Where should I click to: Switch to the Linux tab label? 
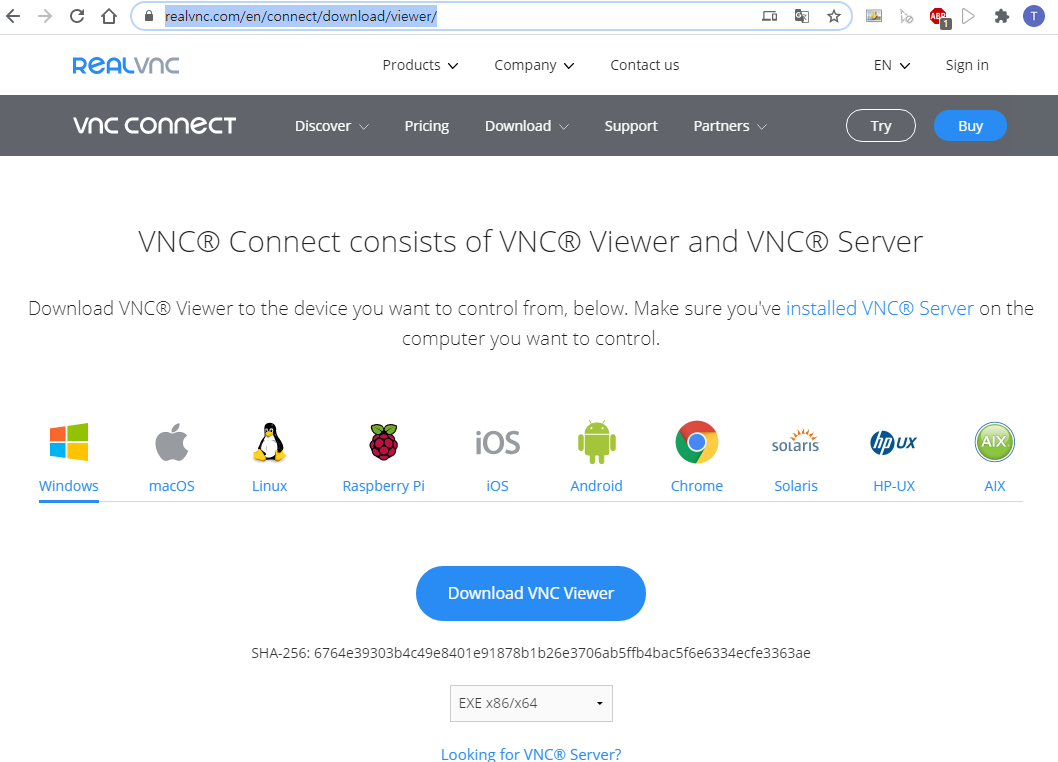269,486
